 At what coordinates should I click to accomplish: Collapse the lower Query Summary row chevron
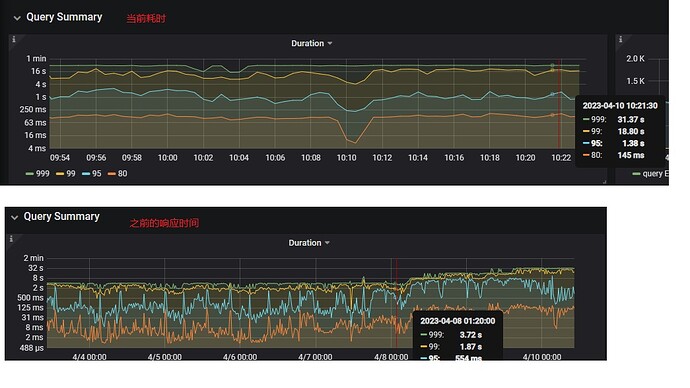(14, 218)
